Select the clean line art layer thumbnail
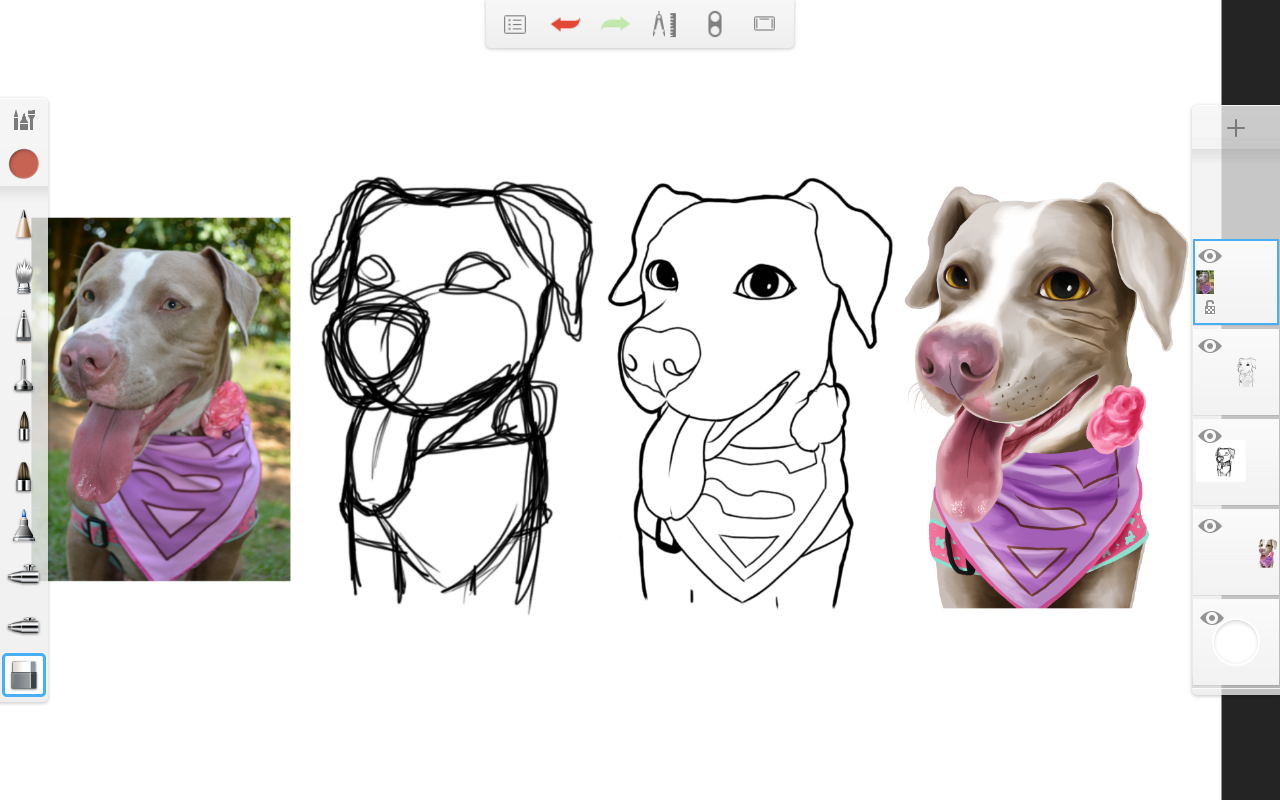This screenshot has width=1280, height=800. (x=1246, y=373)
